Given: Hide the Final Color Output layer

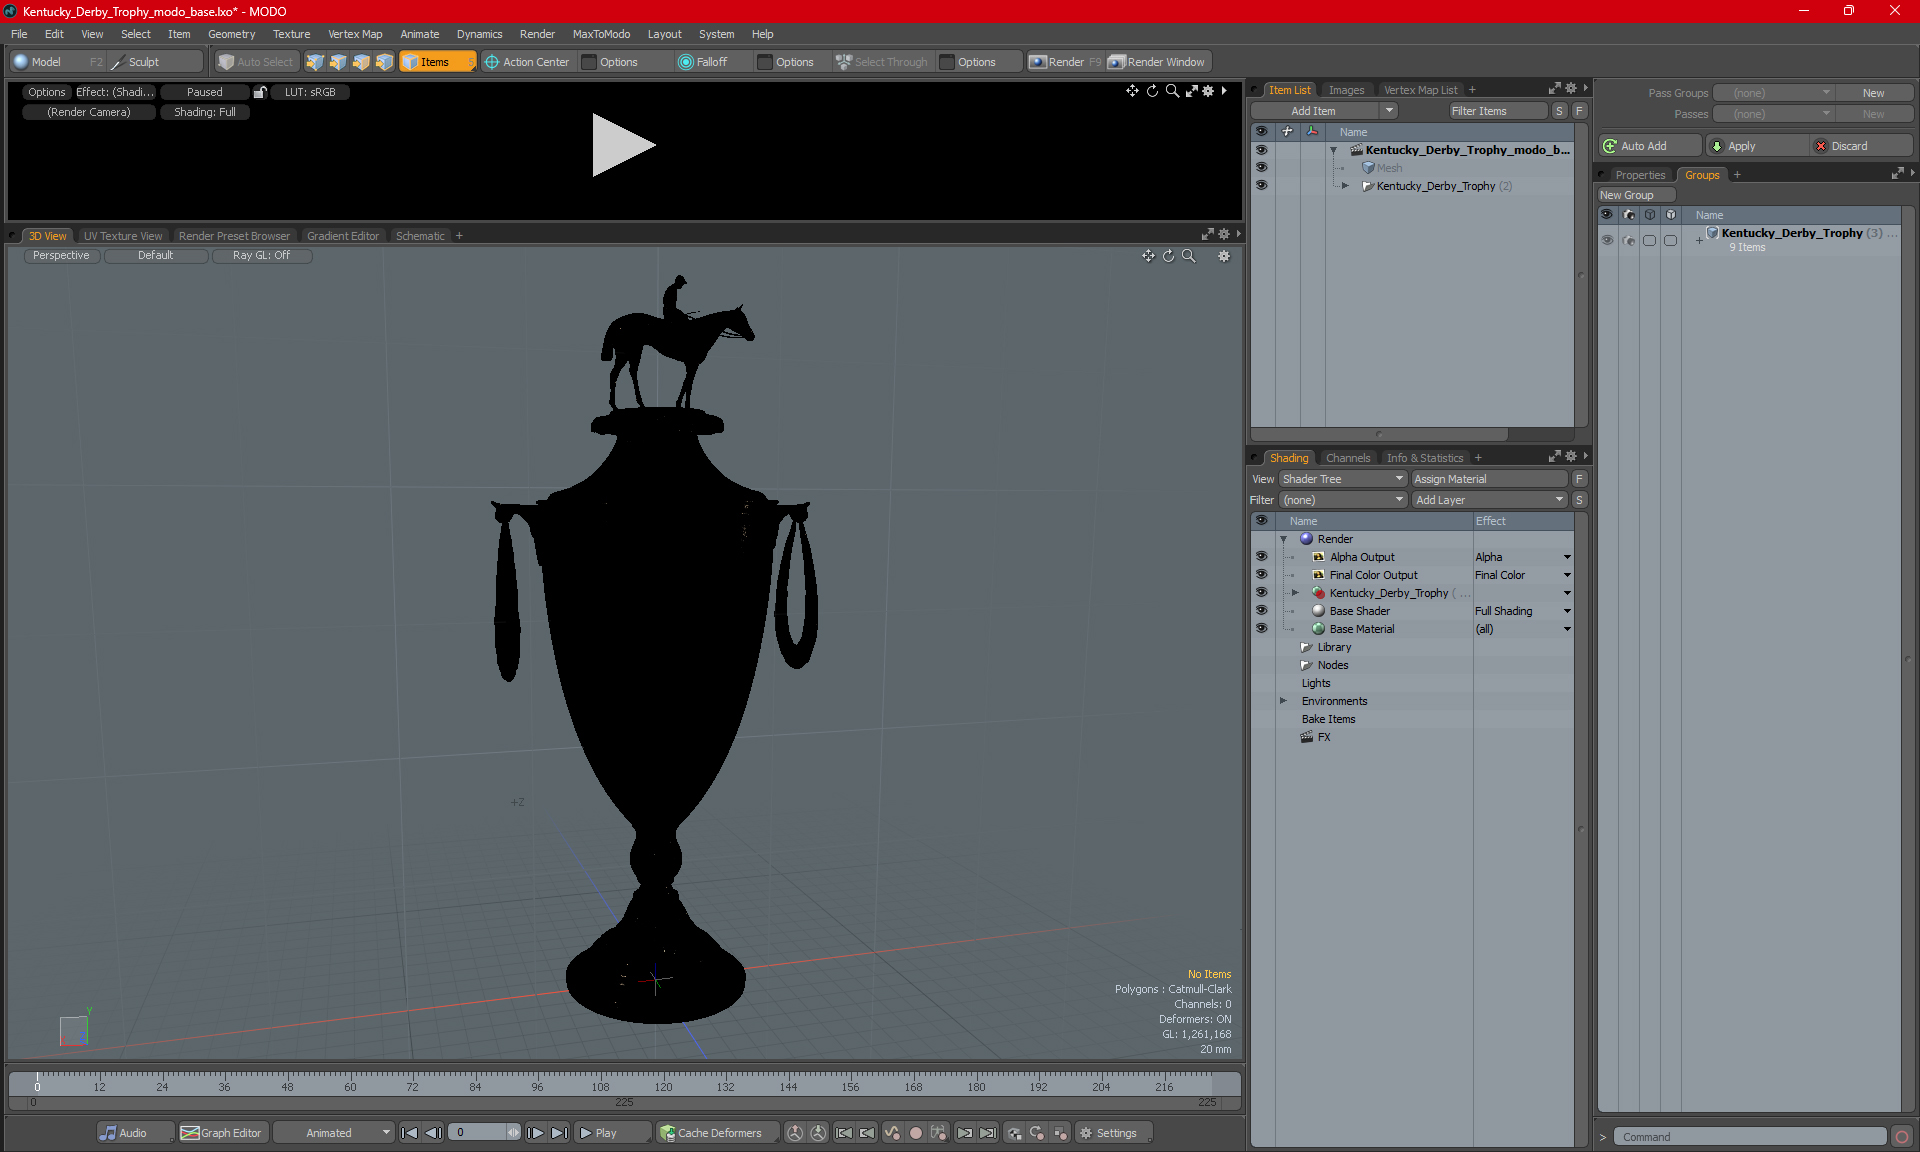Looking at the screenshot, I should tap(1261, 575).
